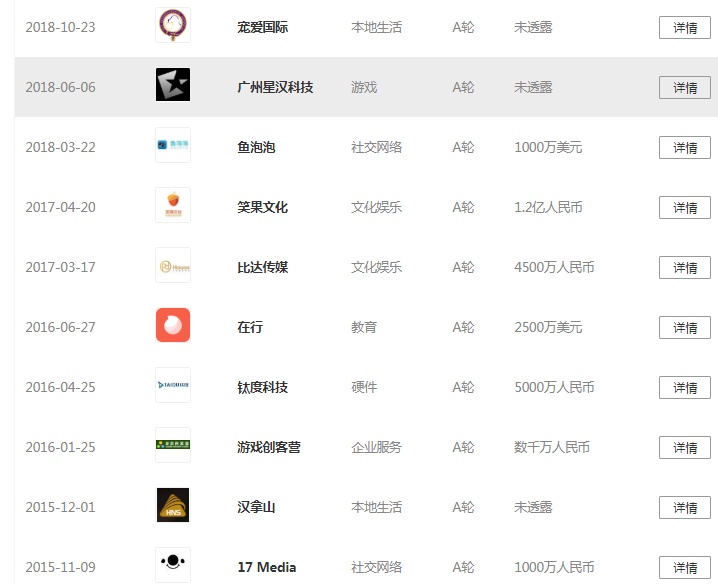Select the date 2018-10-23
Screen dimensions: 718x584
(60, 27)
